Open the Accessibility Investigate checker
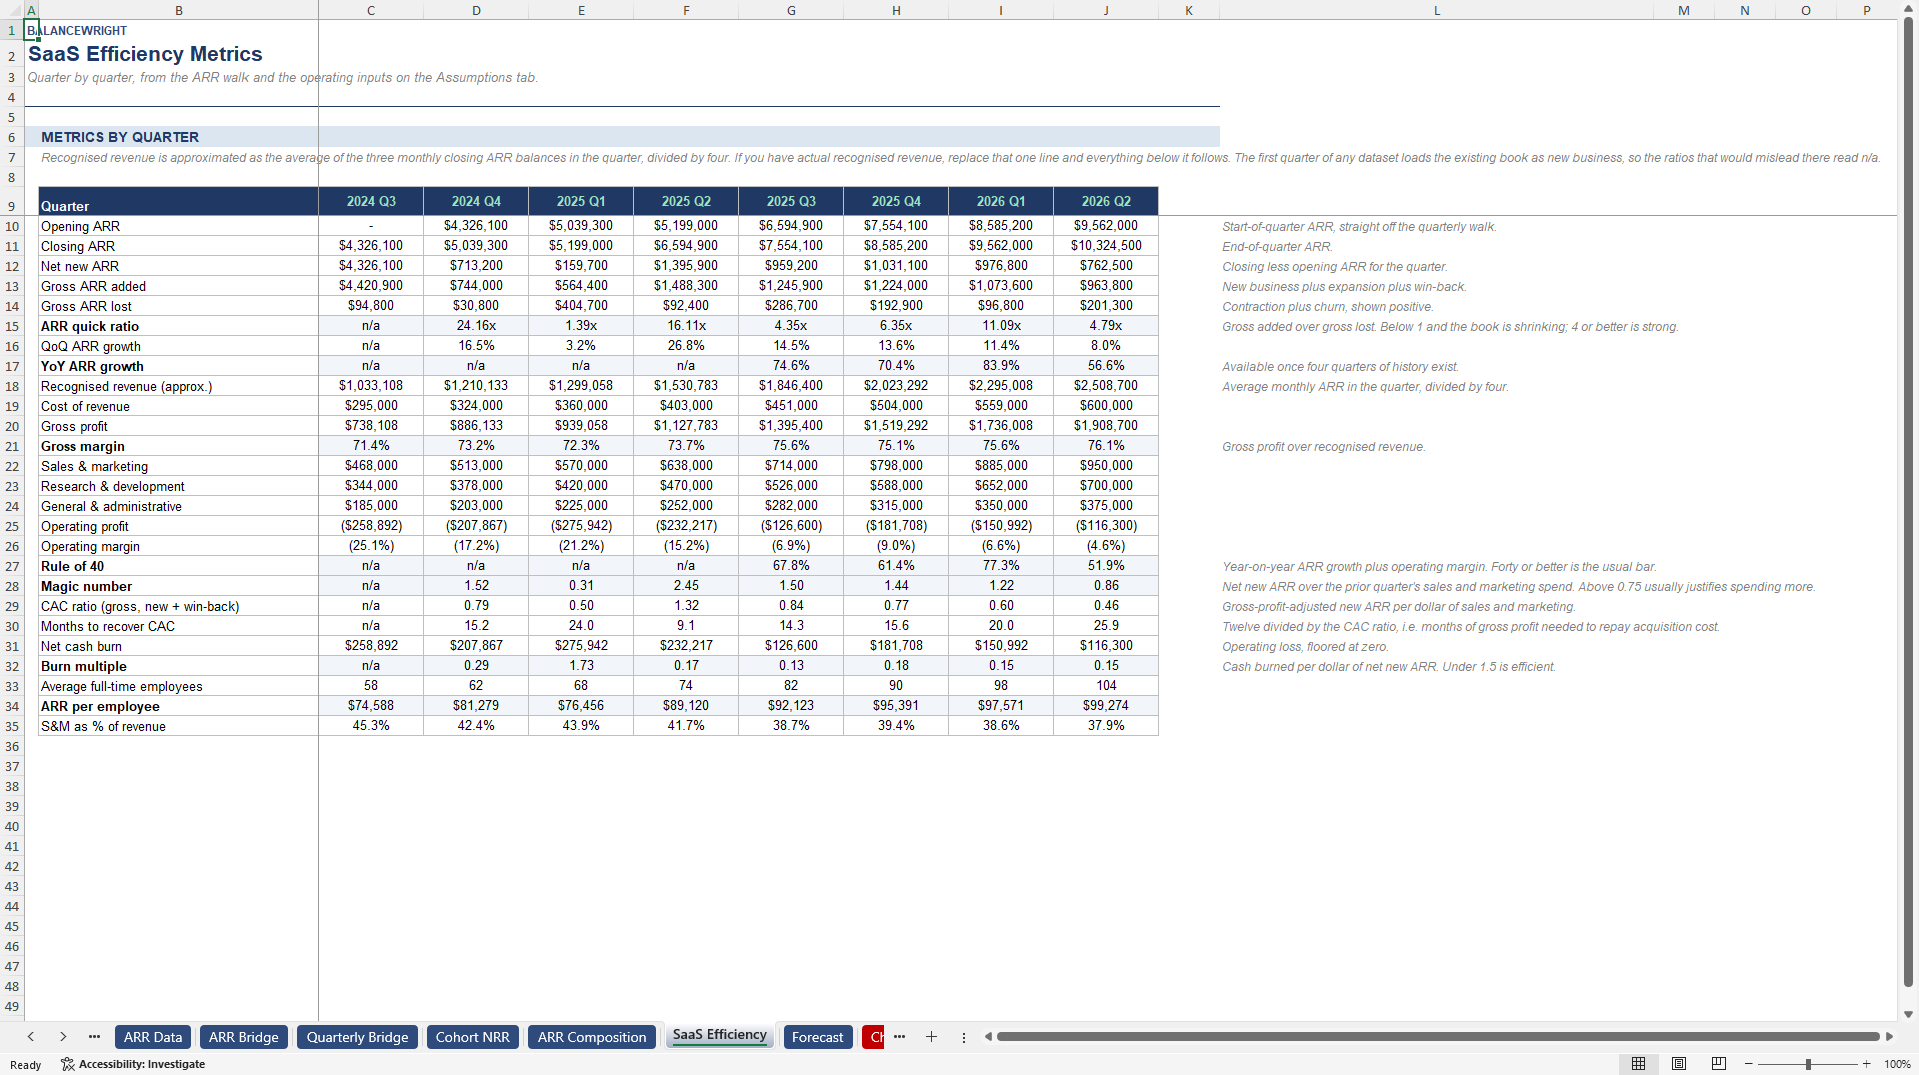This screenshot has height=1075, width=1919. [x=133, y=1064]
